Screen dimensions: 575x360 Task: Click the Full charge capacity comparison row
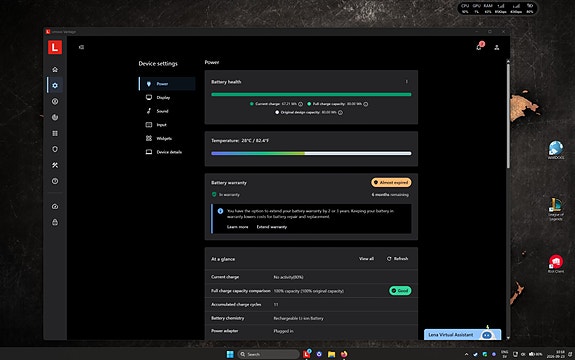(311, 291)
